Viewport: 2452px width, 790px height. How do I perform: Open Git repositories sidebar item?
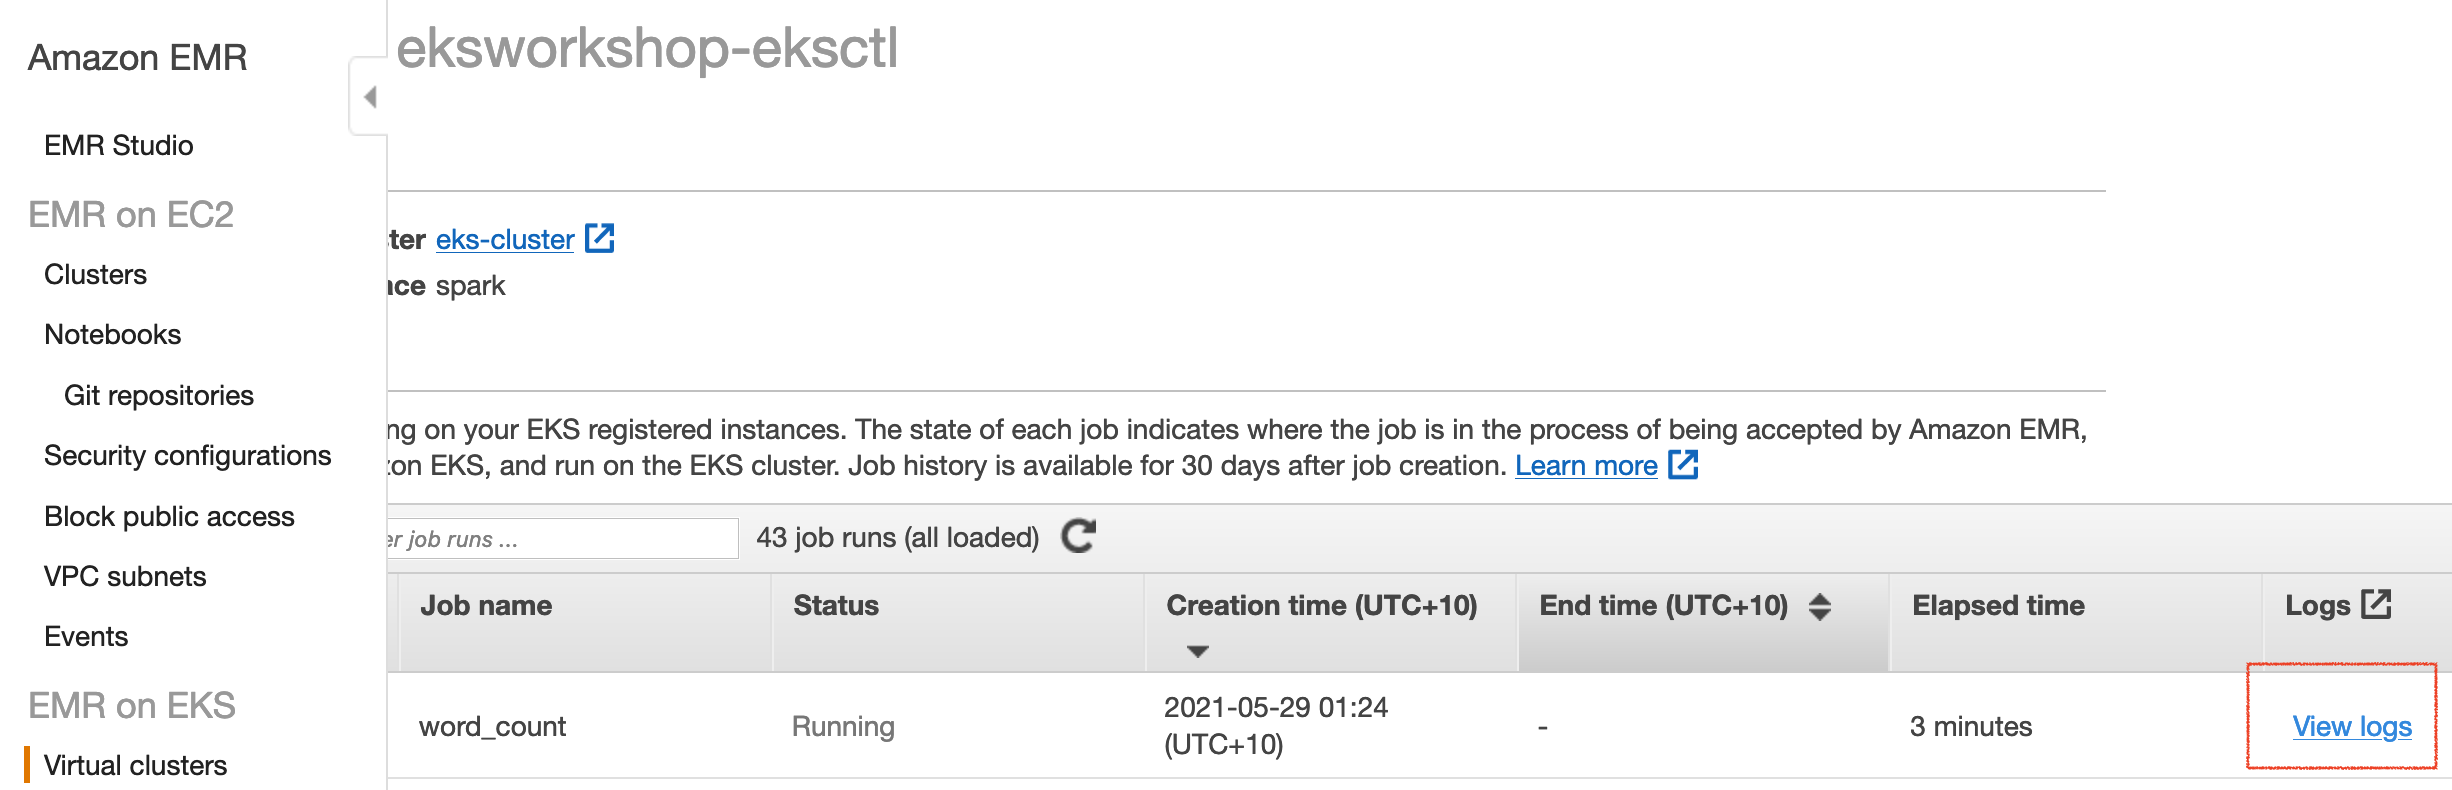point(159,395)
